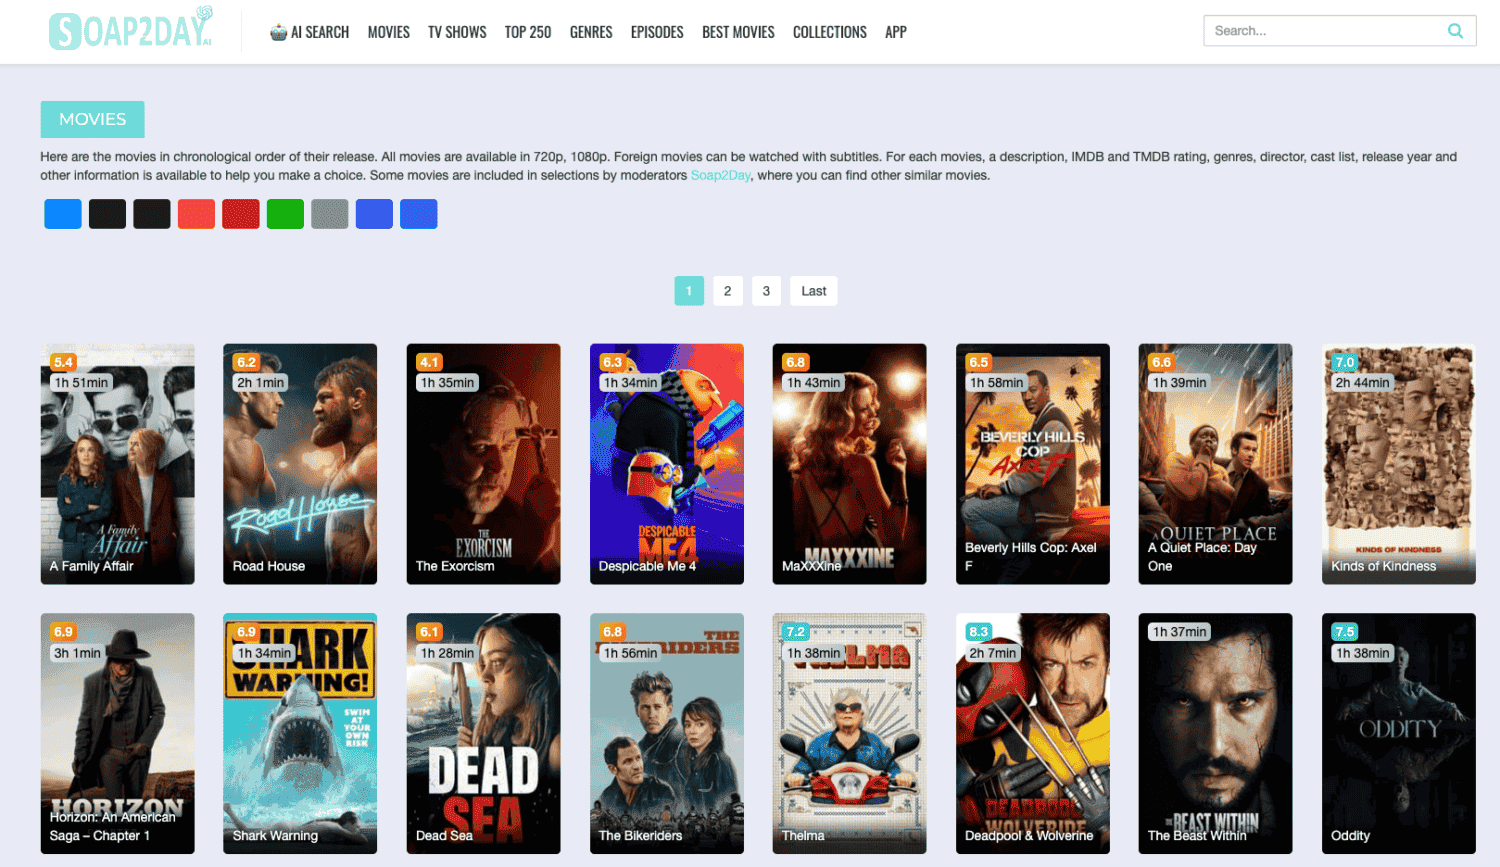Click the gray share button
Viewport: 1500px width, 867px height.
tap(329, 214)
